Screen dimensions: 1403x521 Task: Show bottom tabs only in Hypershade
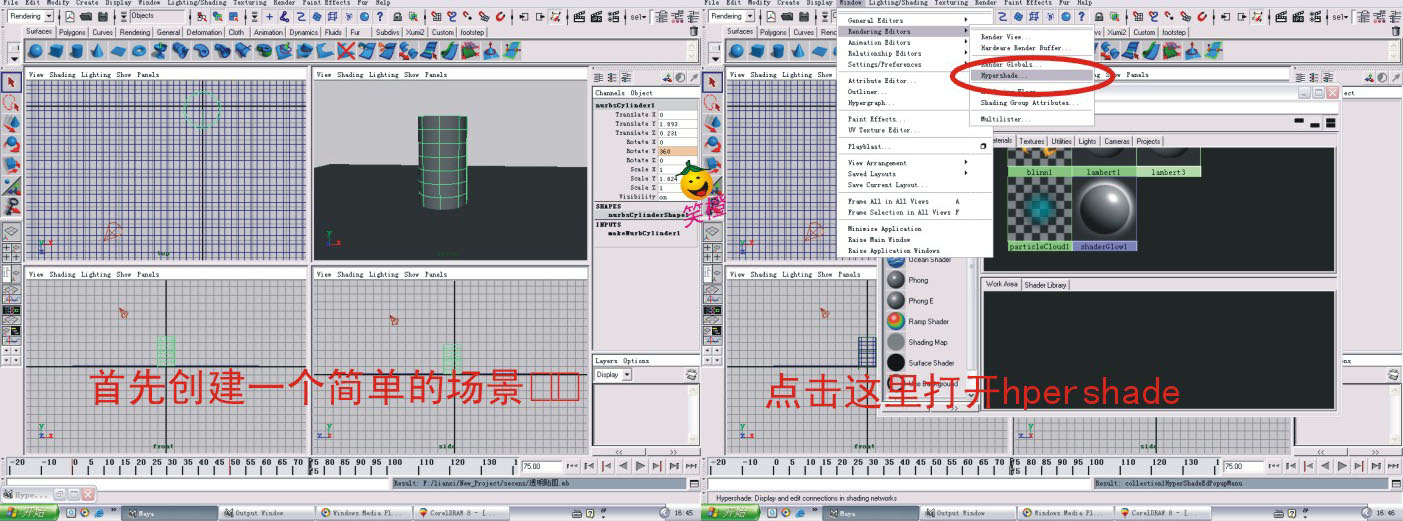1314,123
